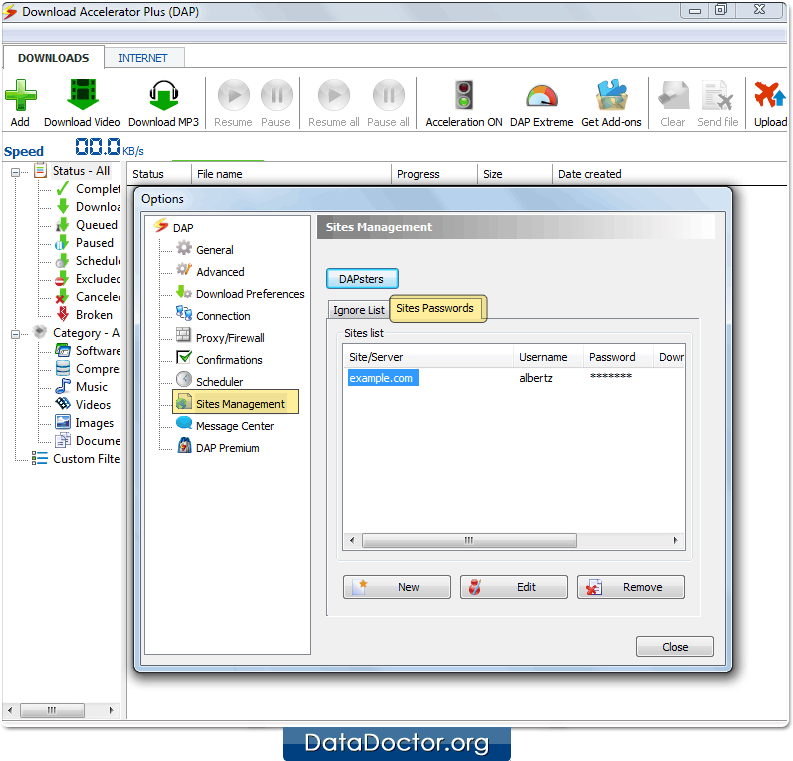Select Downloading status filter
Screen dimensions: 793x761
(x=89, y=207)
